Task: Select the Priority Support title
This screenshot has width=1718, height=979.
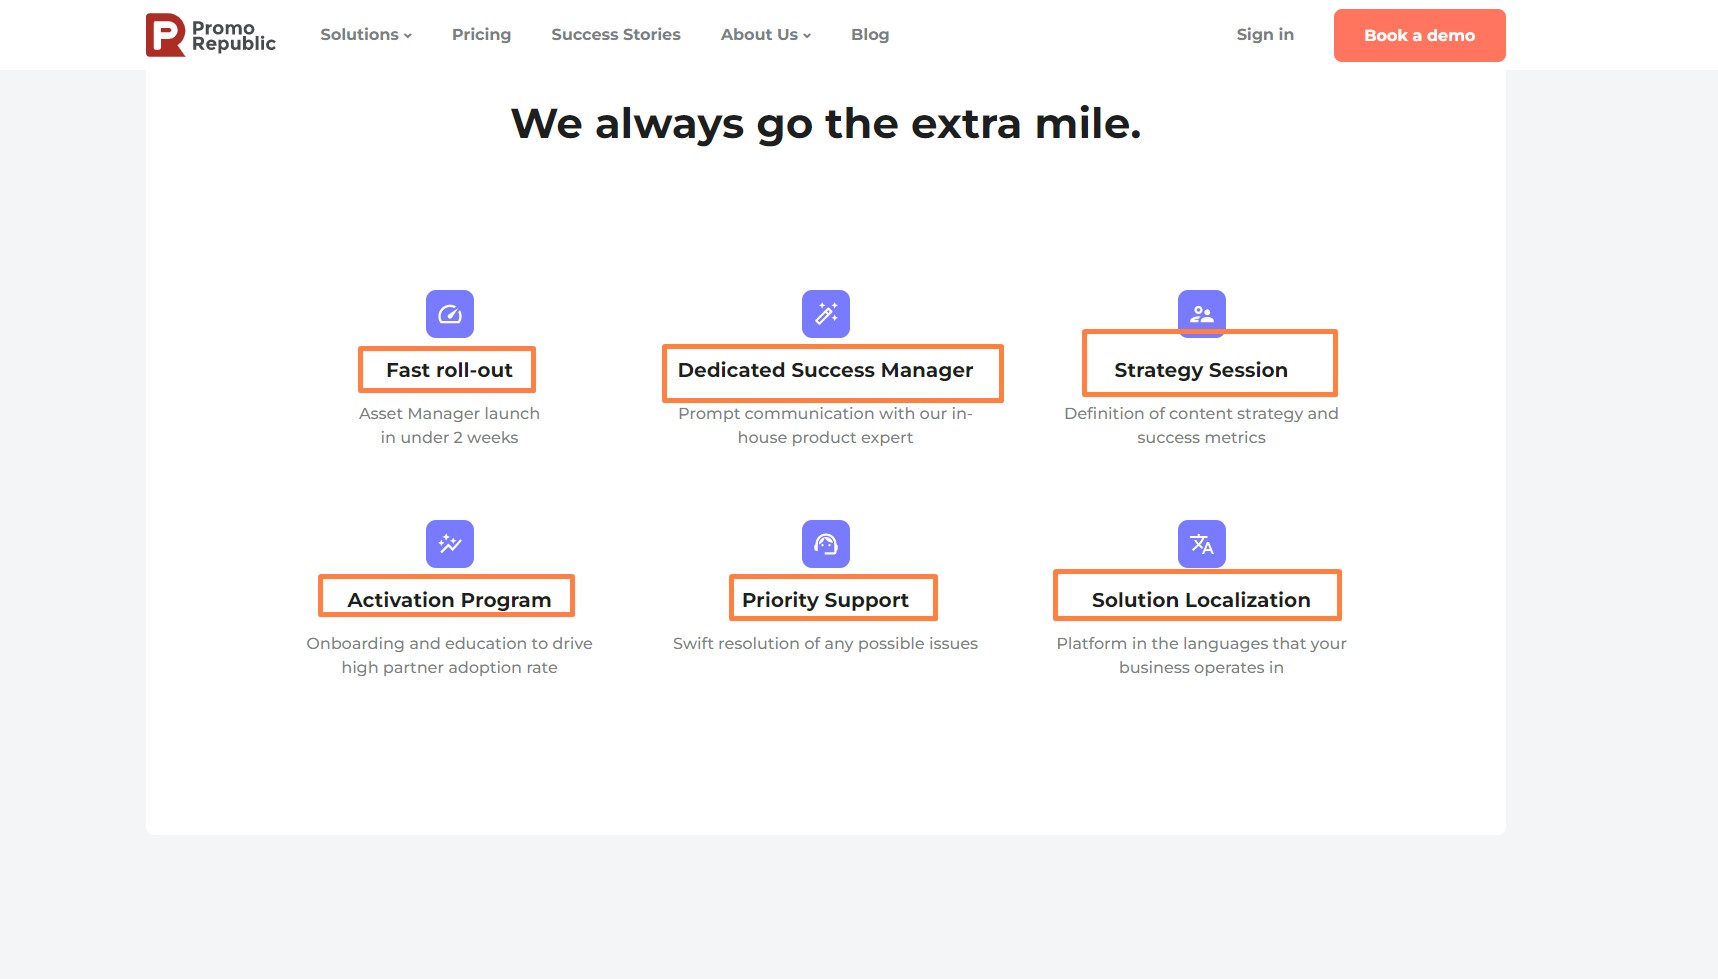Action: point(826,600)
